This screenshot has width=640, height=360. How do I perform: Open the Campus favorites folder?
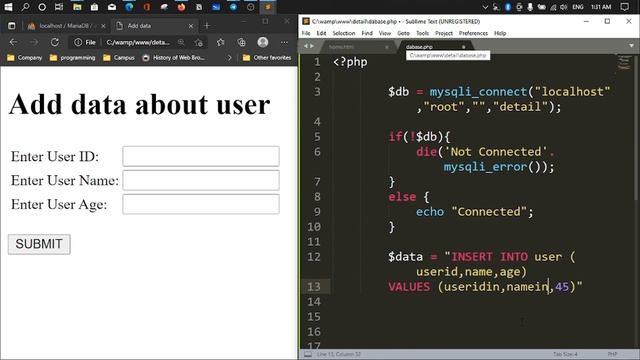pos(119,58)
